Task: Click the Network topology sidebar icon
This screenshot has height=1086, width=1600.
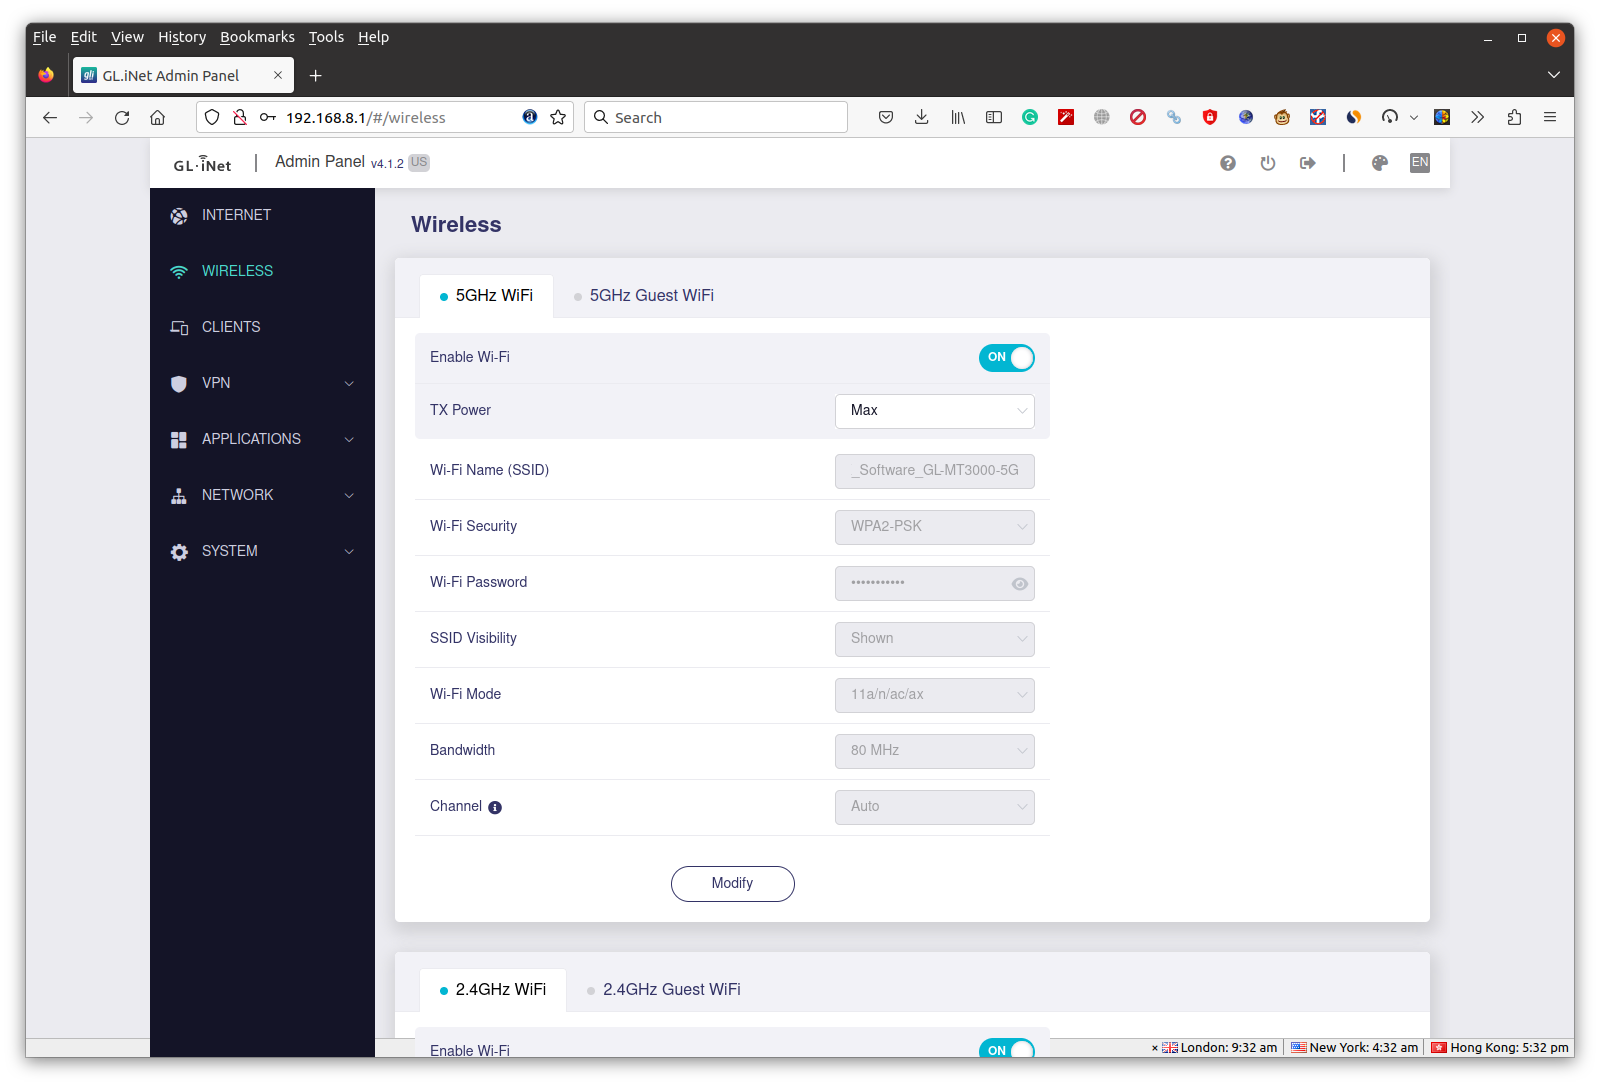Action: pyautogui.click(x=179, y=495)
